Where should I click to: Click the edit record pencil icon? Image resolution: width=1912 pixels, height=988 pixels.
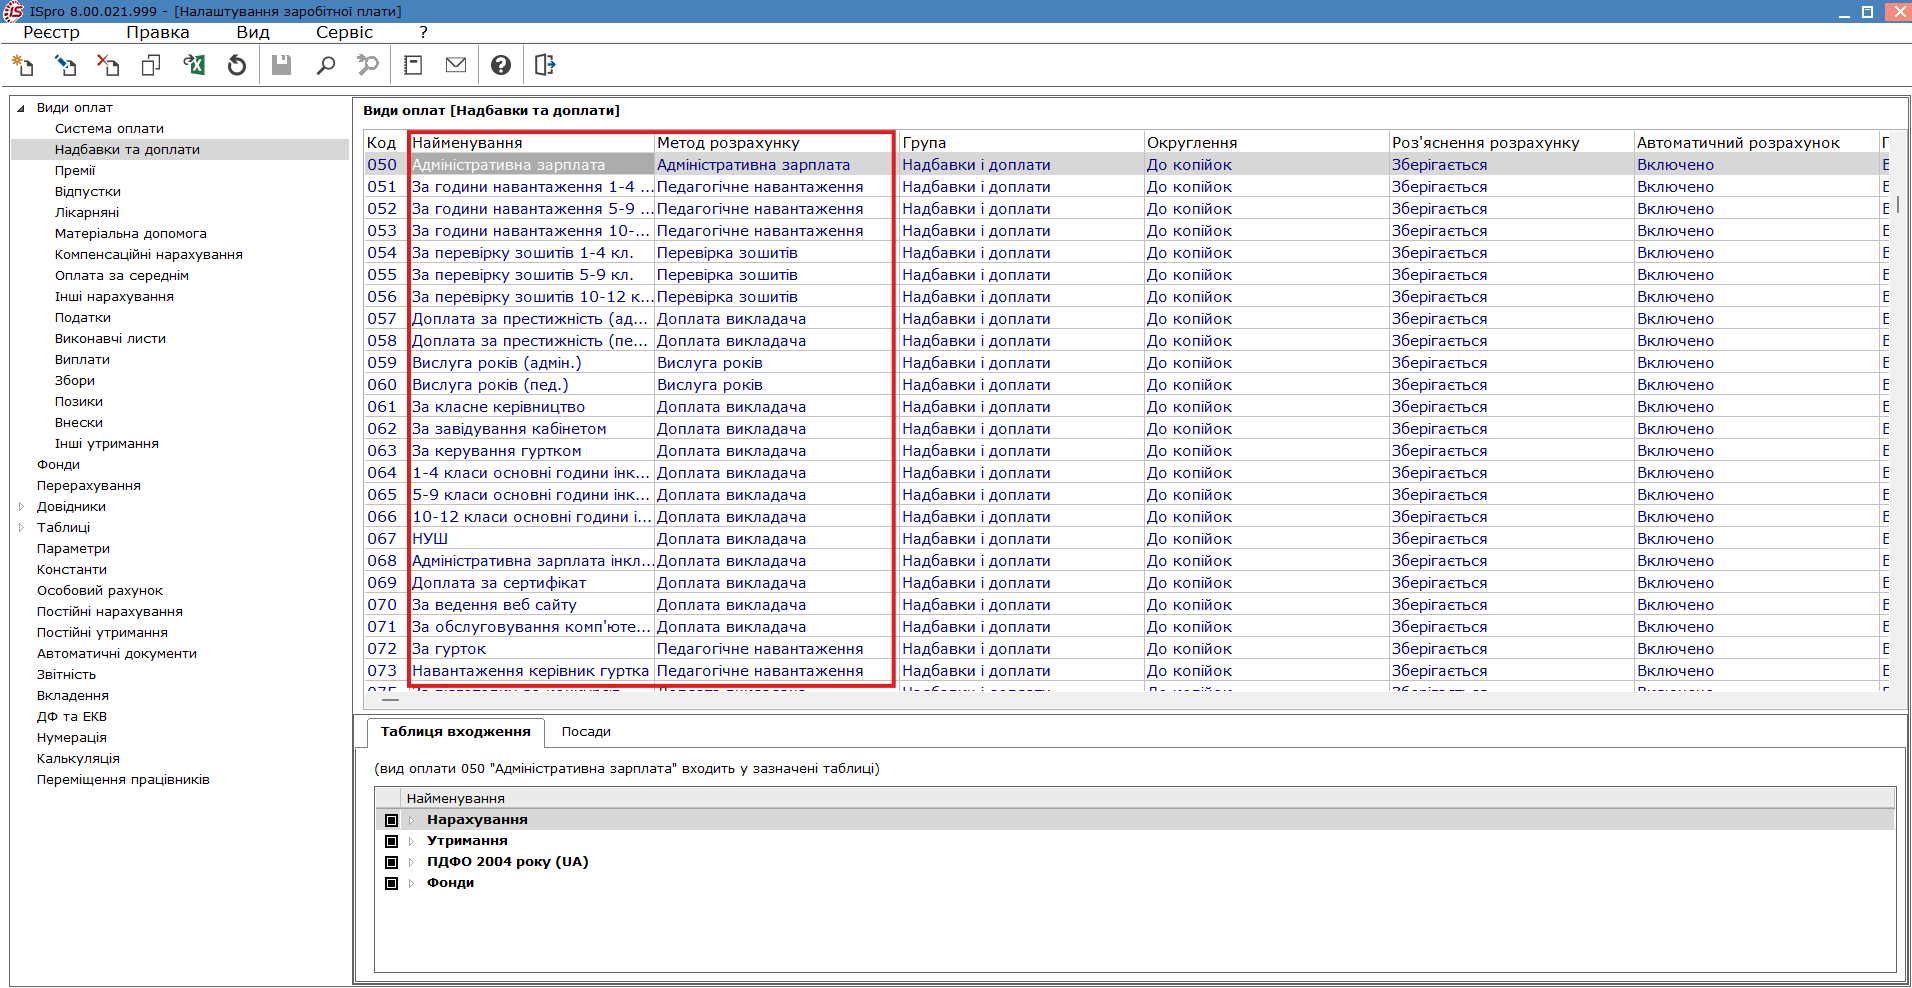[x=65, y=65]
